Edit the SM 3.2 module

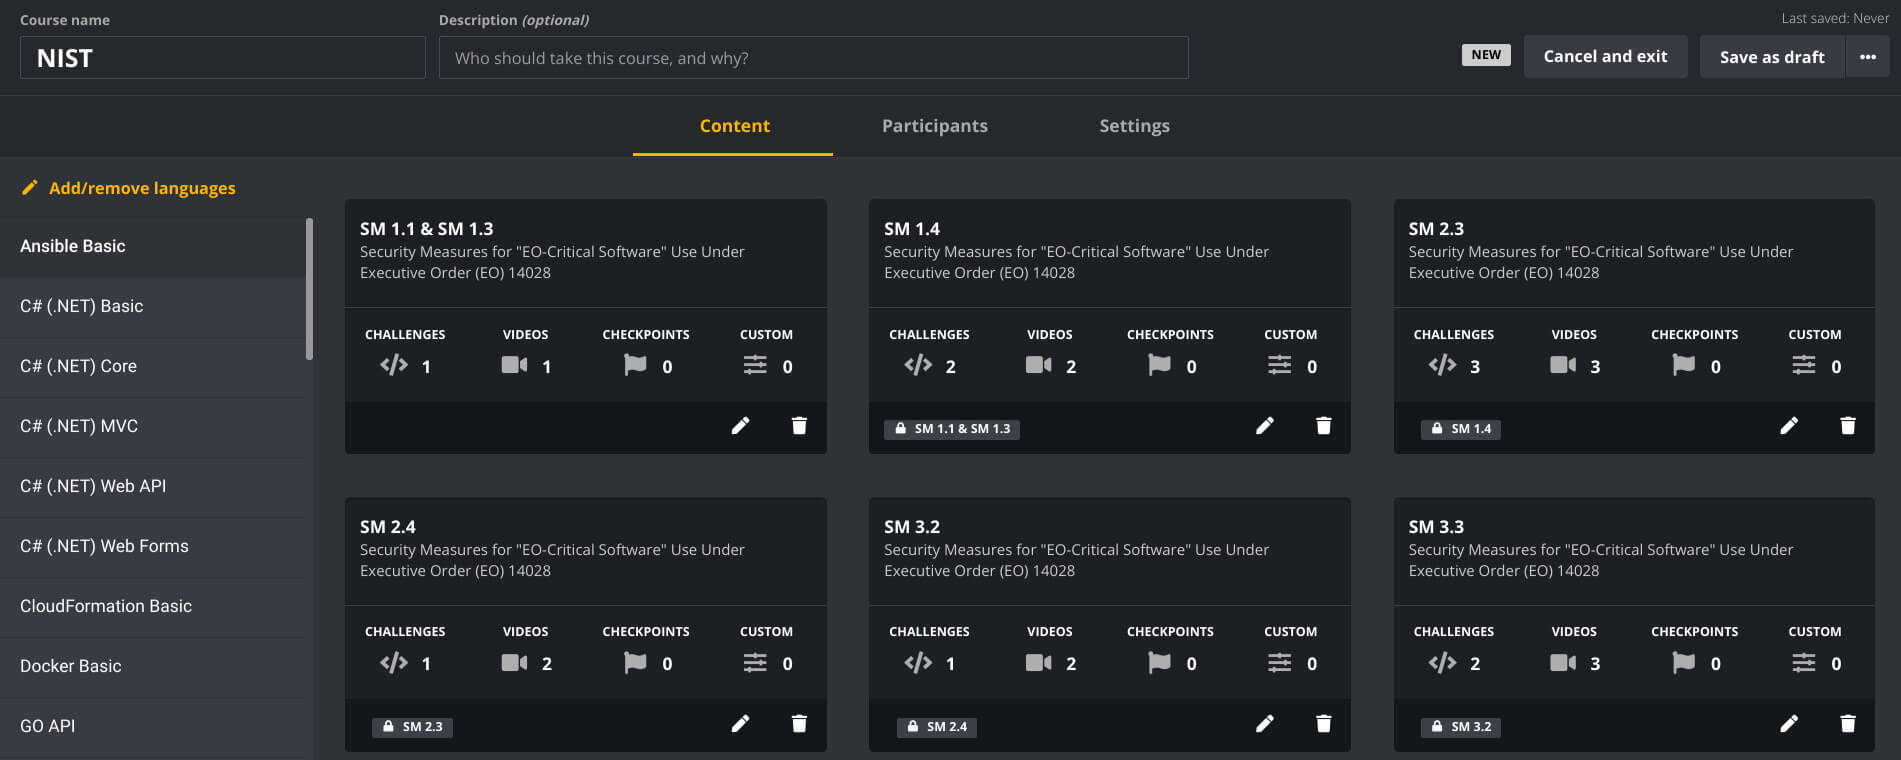[1264, 723]
